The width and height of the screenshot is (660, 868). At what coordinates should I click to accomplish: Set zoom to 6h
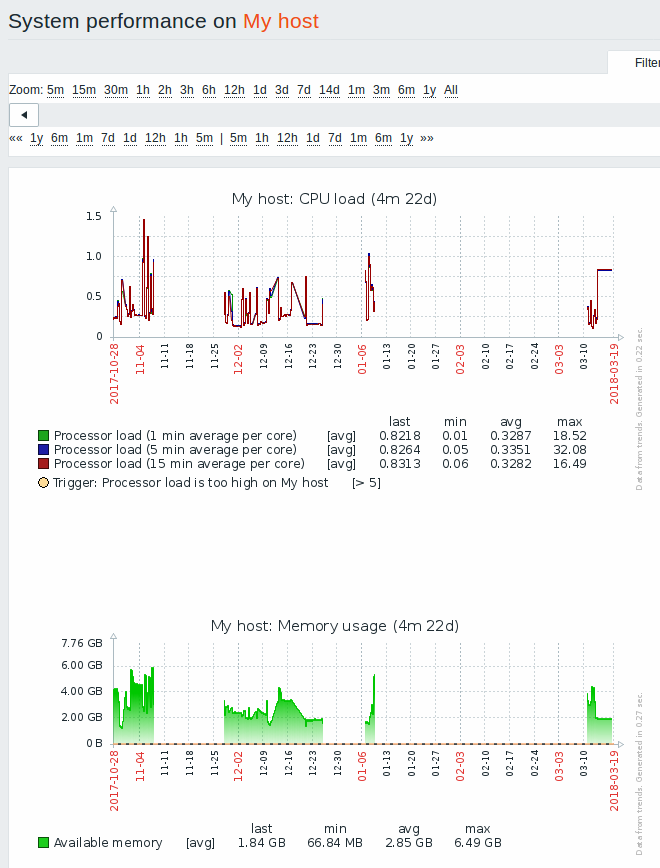pyautogui.click(x=209, y=90)
